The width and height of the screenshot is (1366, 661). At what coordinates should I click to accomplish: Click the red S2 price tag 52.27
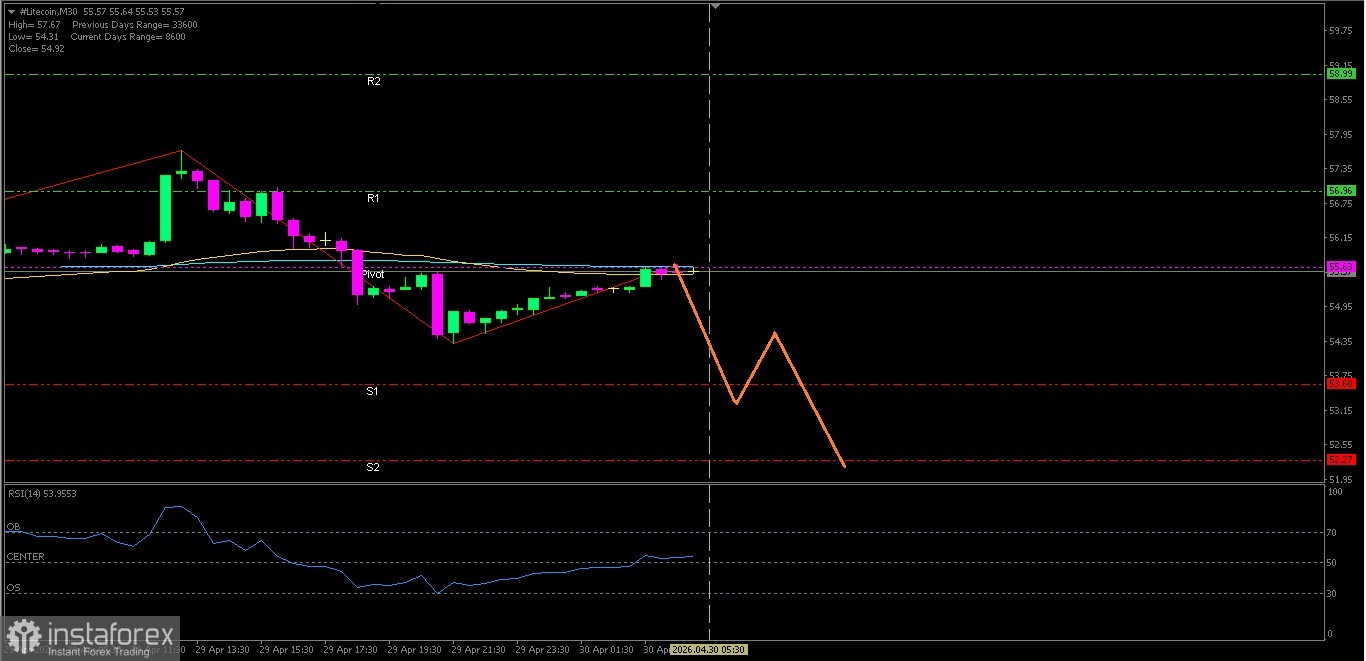1340,459
